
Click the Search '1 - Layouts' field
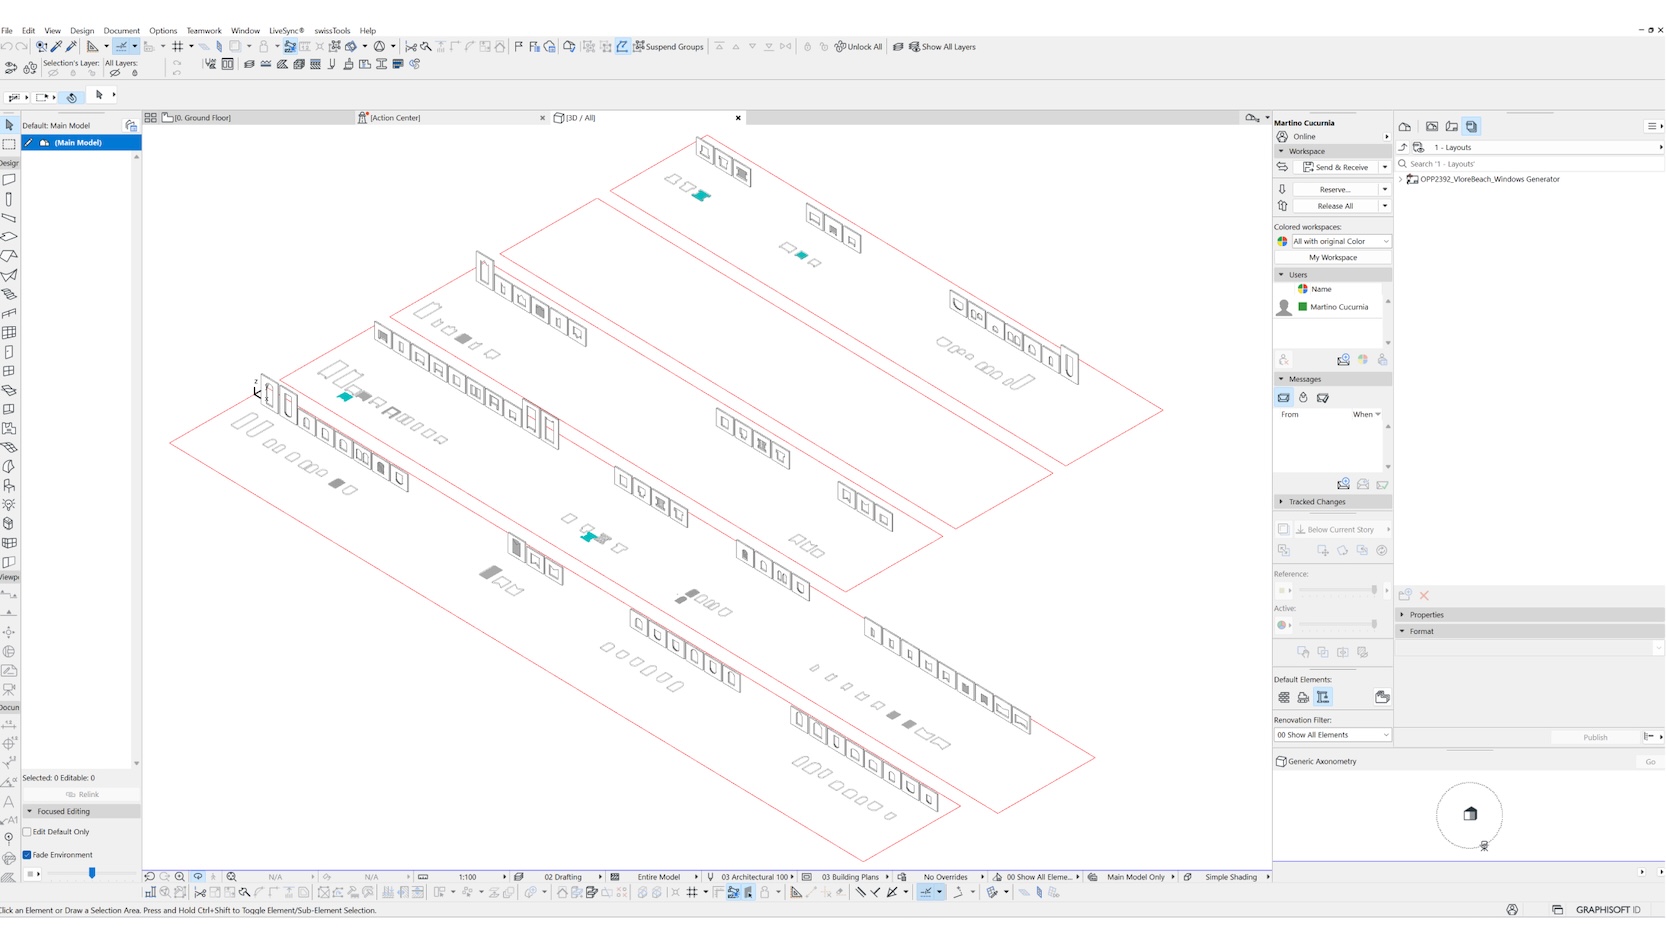point(1530,164)
